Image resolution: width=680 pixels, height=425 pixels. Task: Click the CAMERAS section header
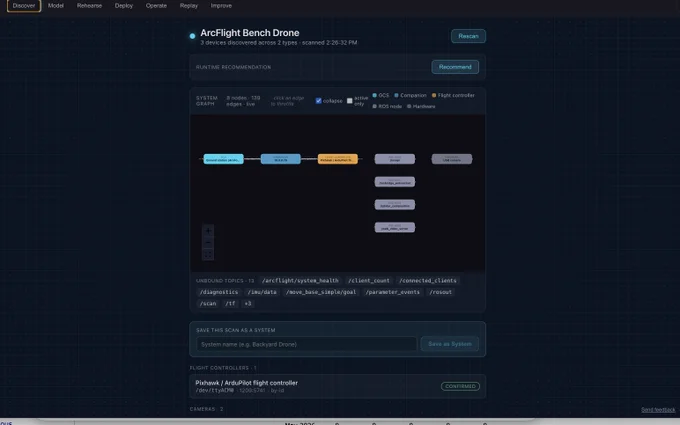tap(206, 409)
